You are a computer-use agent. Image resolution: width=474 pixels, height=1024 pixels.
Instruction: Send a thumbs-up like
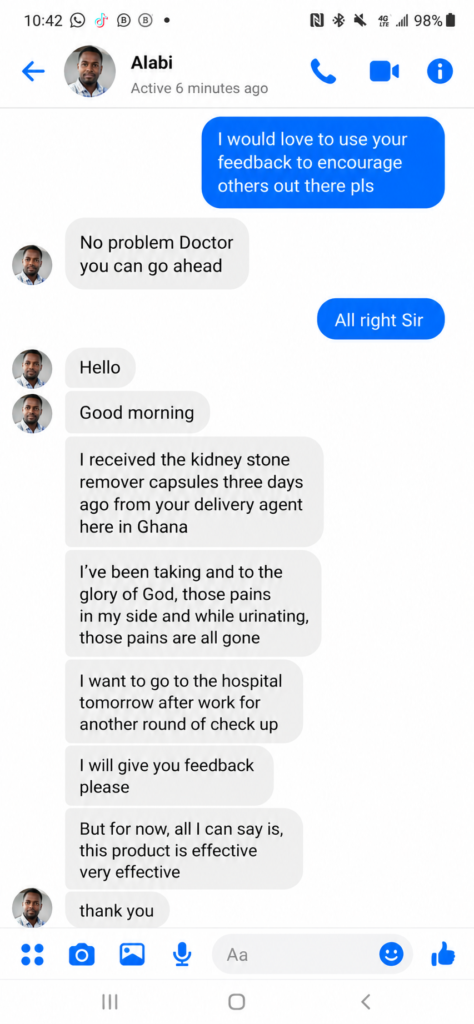(443, 954)
